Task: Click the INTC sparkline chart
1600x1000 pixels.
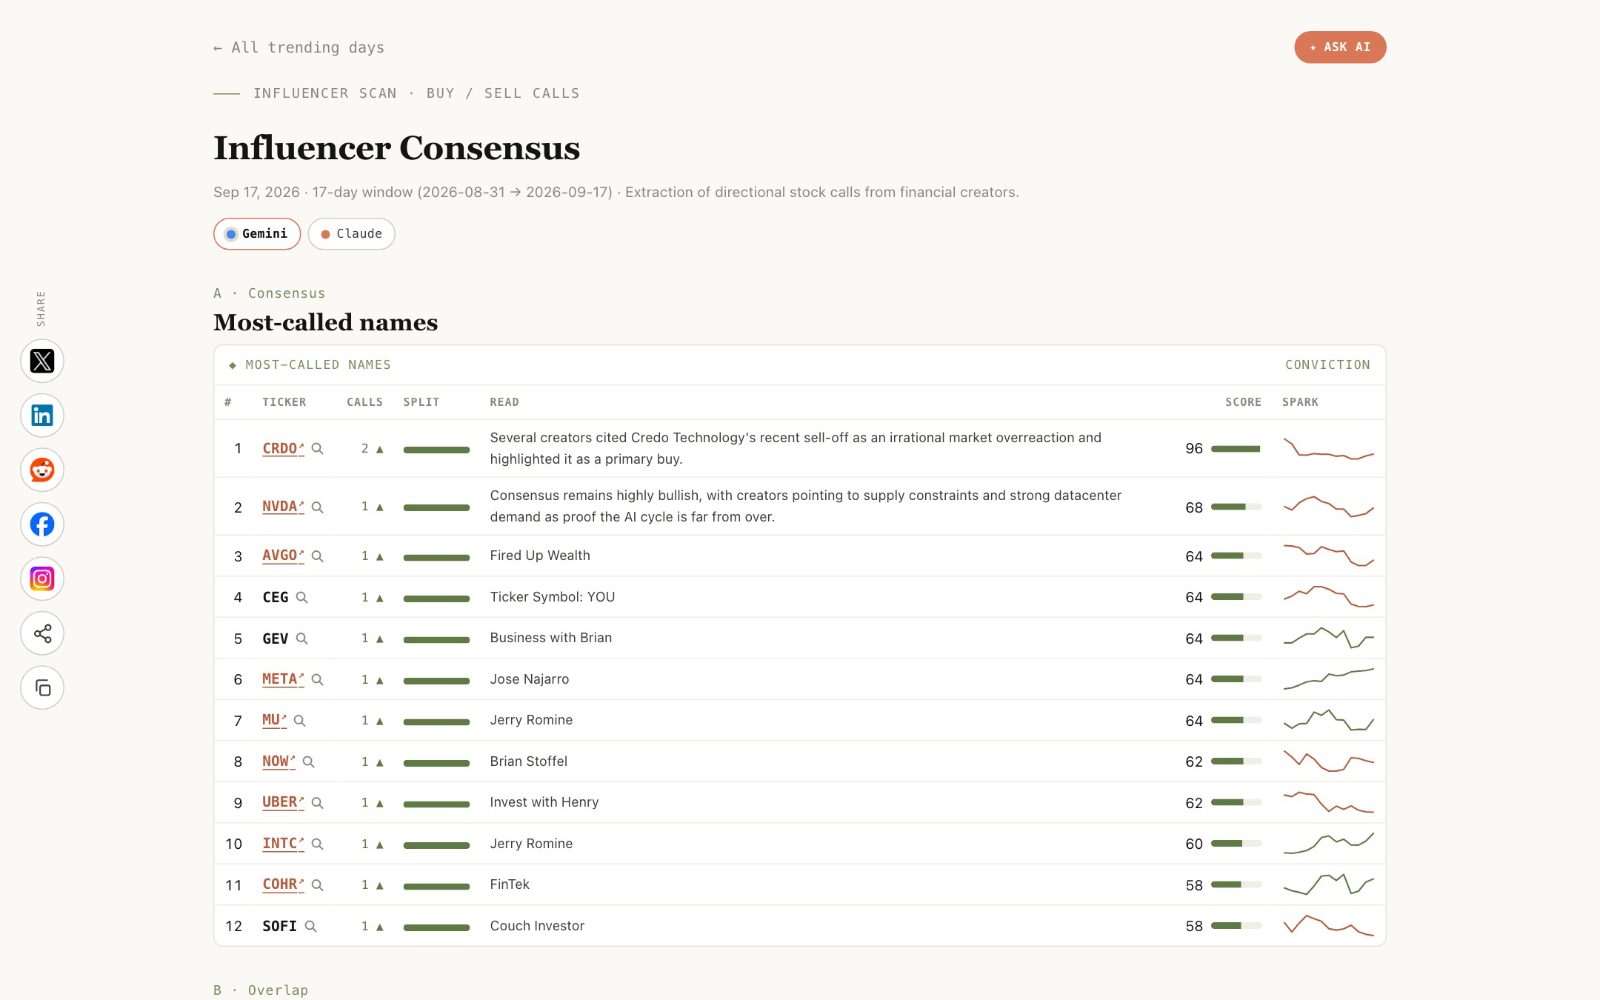Action: pos(1329,843)
